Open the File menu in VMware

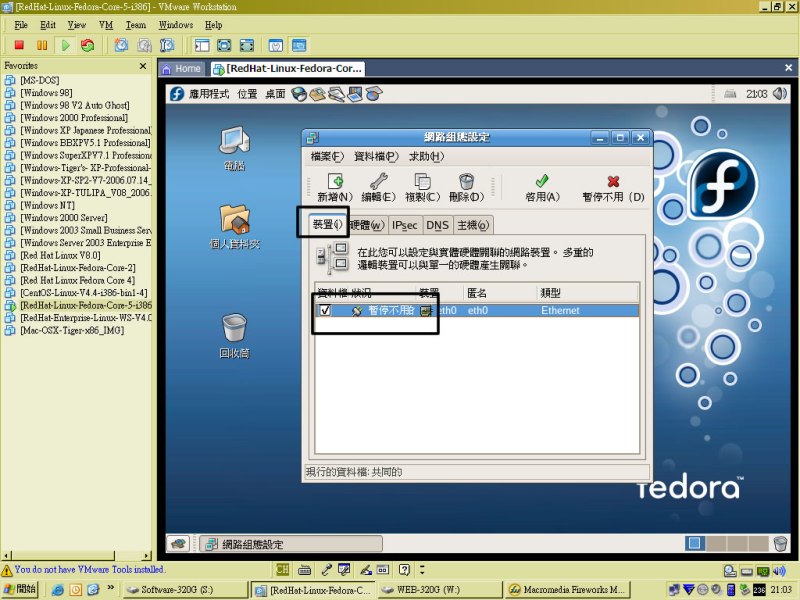coord(21,24)
